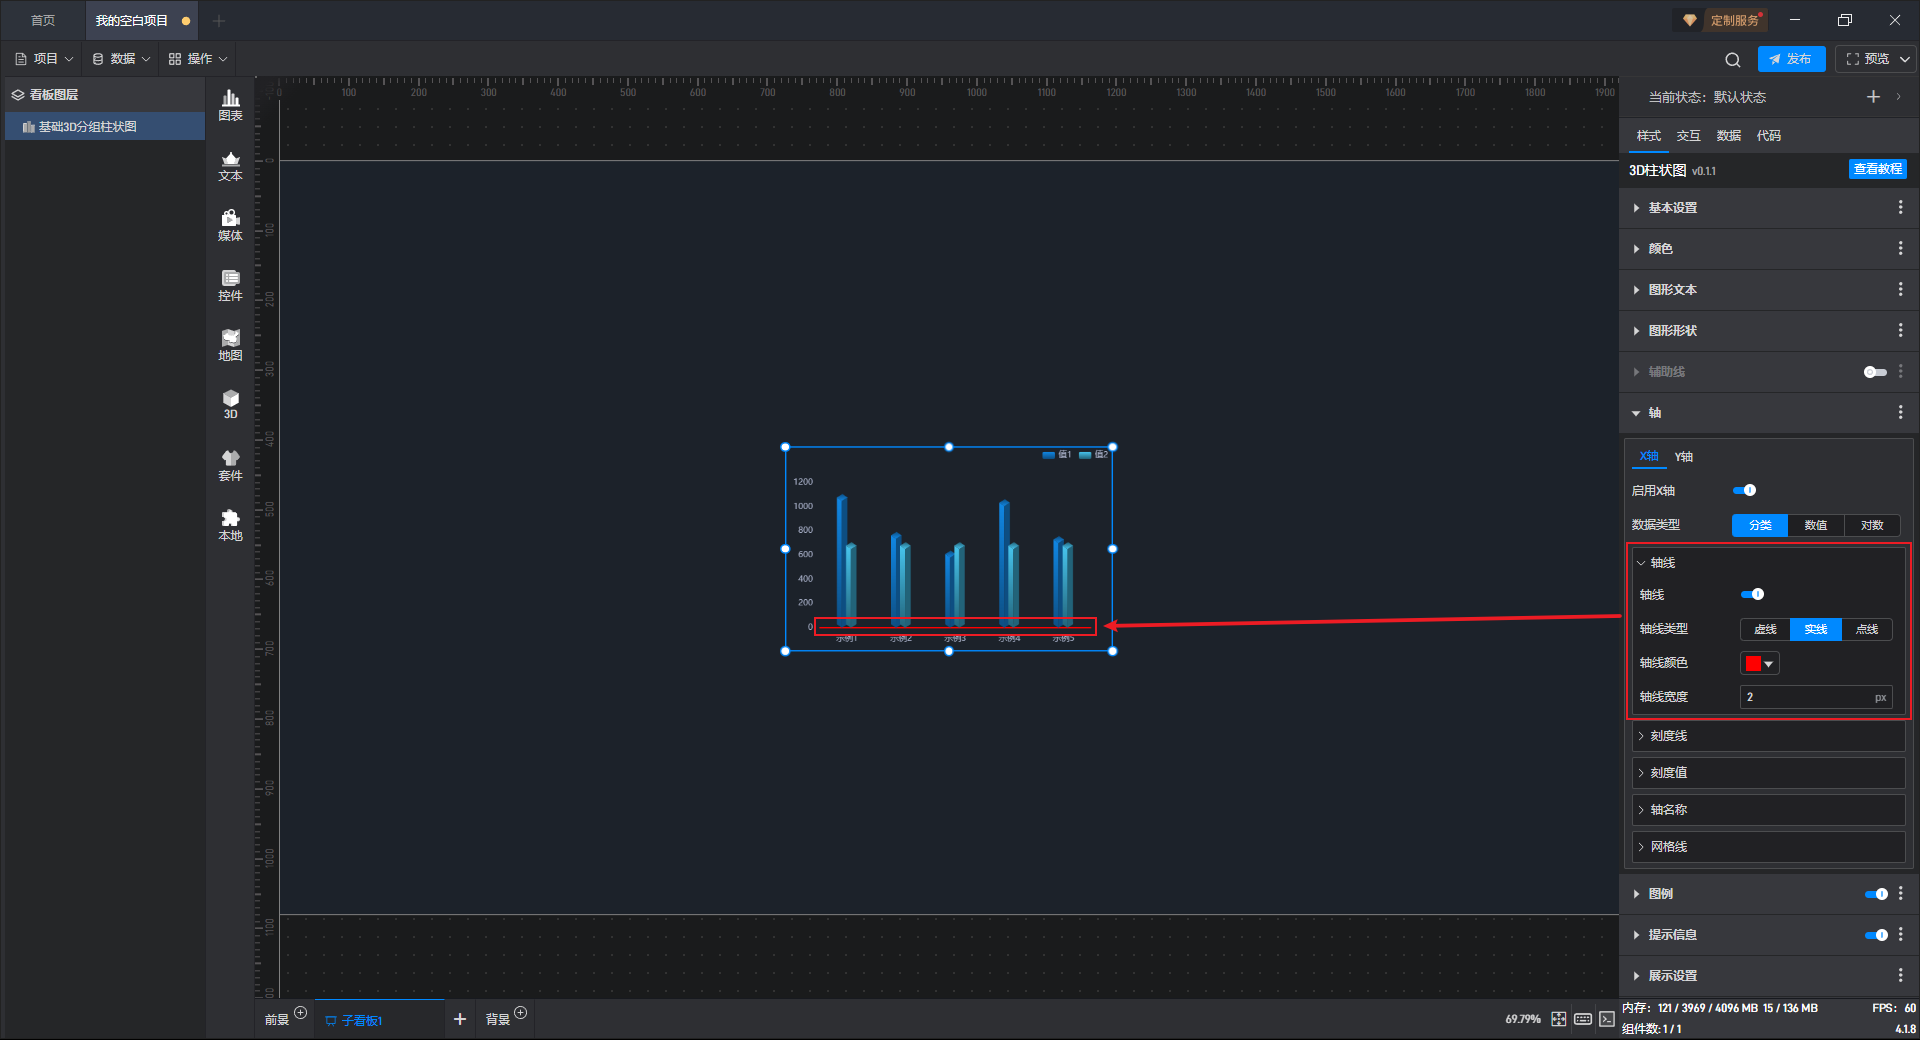Open the 数据 menu
The height and width of the screenshot is (1040, 1920).
(x=121, y=59)
